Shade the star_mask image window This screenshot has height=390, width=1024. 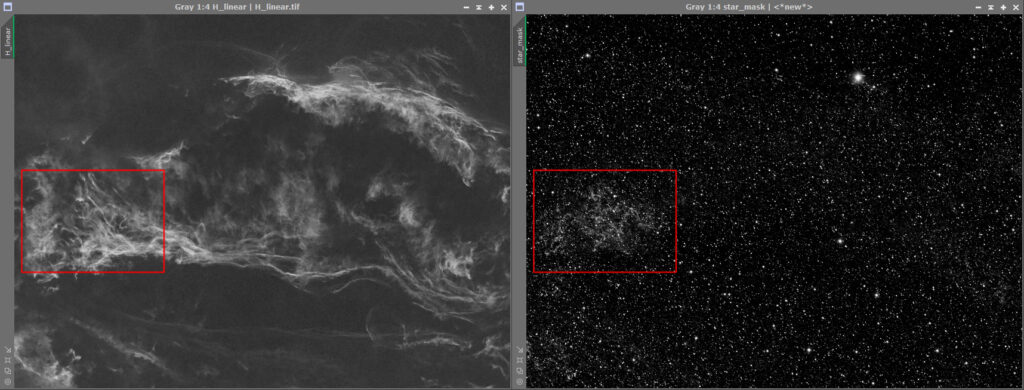click(991, 7)
